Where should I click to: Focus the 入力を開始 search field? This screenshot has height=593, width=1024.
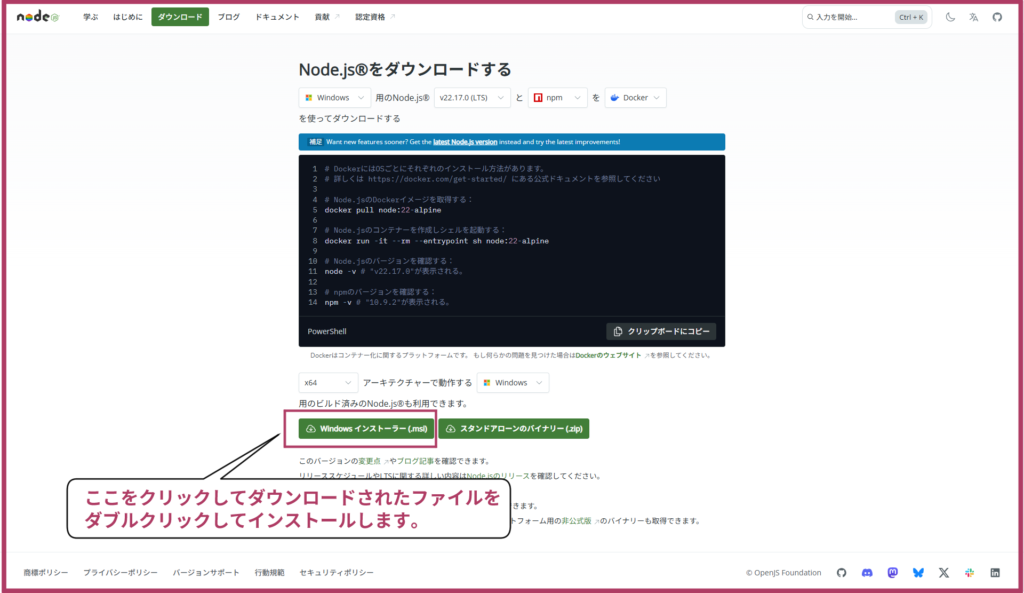[x=867, y=17]
